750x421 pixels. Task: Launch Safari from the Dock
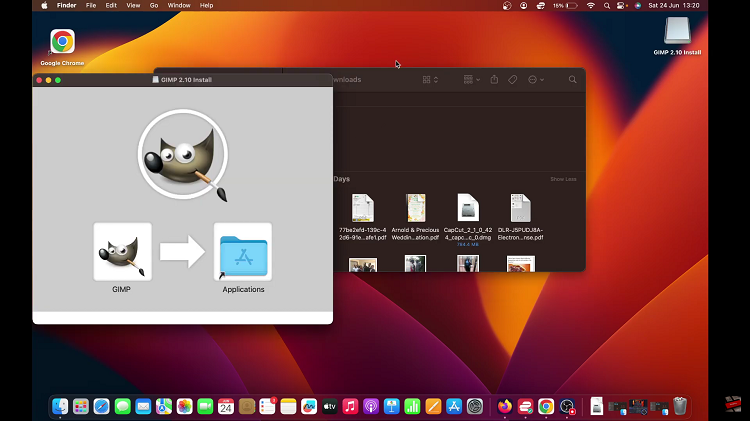click(x=101, y=407)
